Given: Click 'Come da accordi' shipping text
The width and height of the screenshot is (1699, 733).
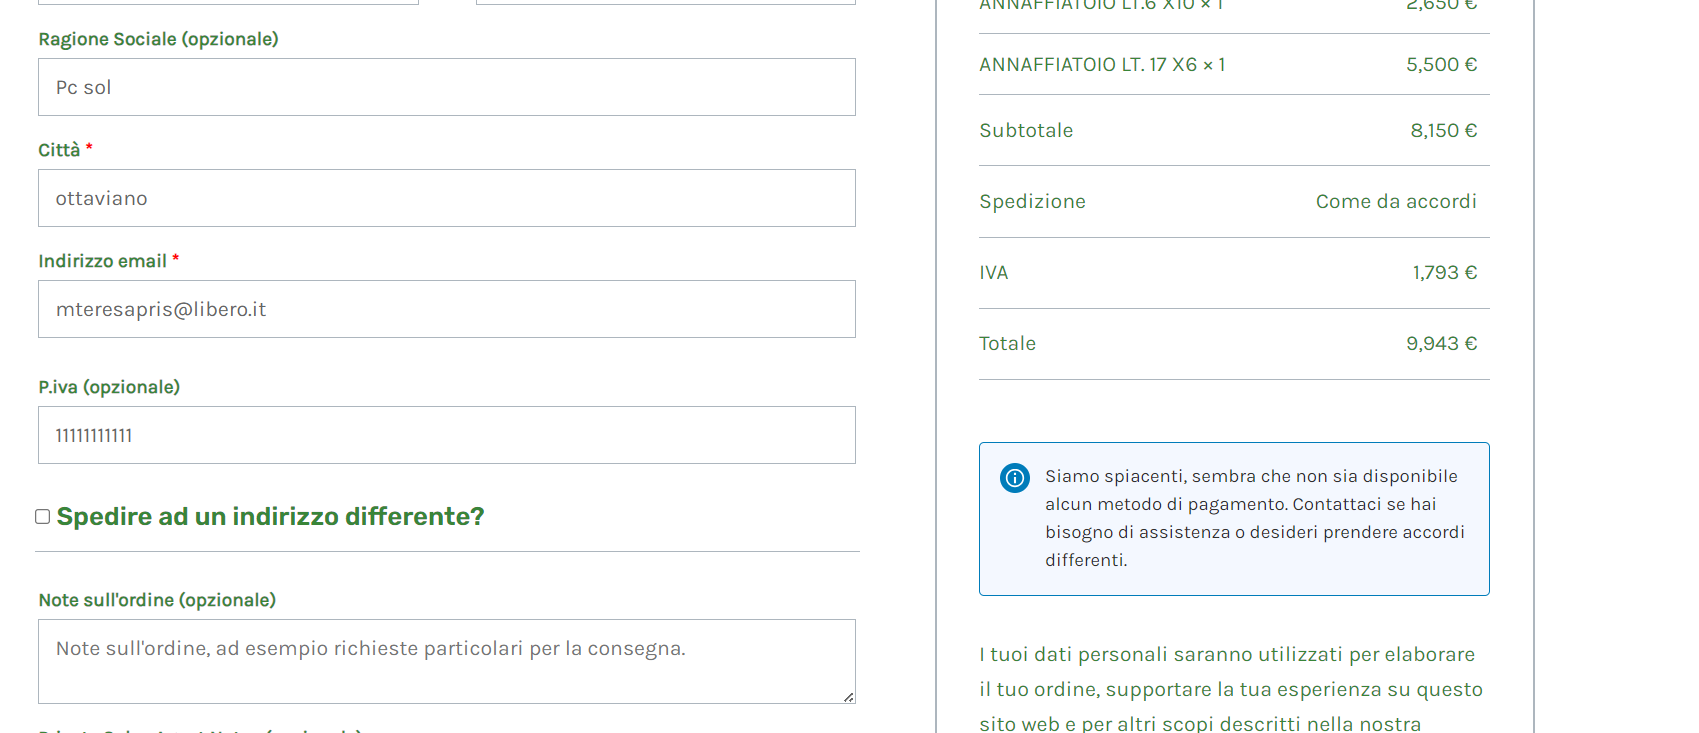Looking at the screenshot, I should (1396, 202).
